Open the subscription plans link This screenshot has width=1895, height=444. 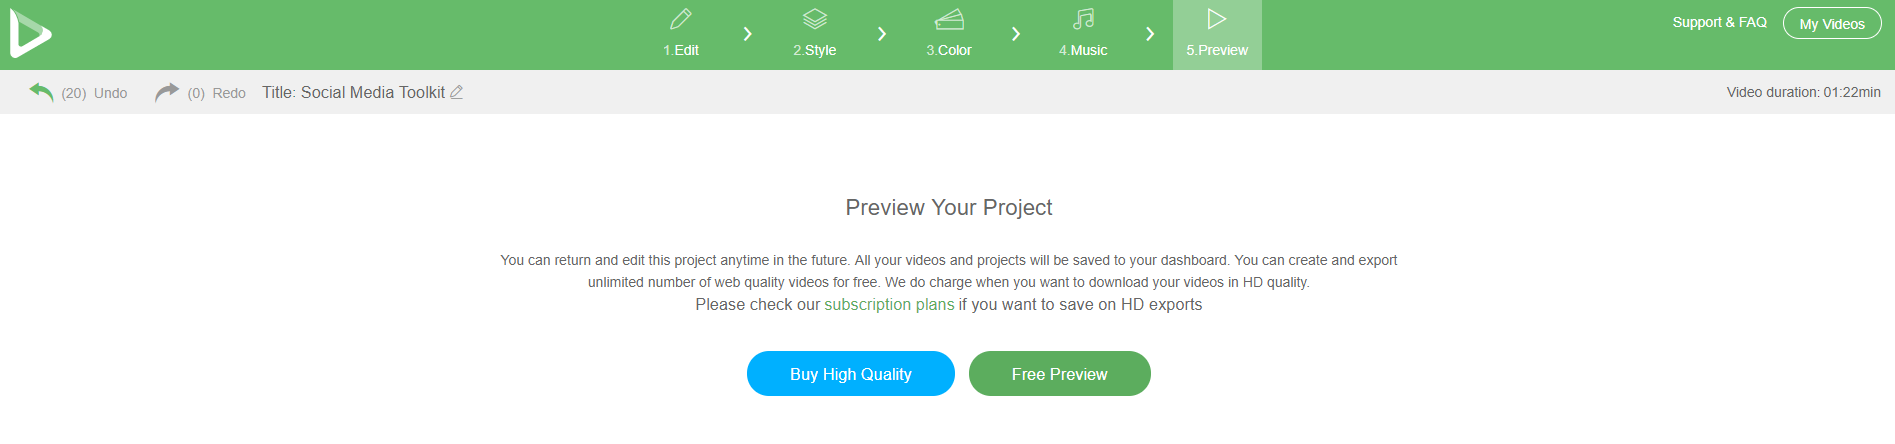coord(889,305)
